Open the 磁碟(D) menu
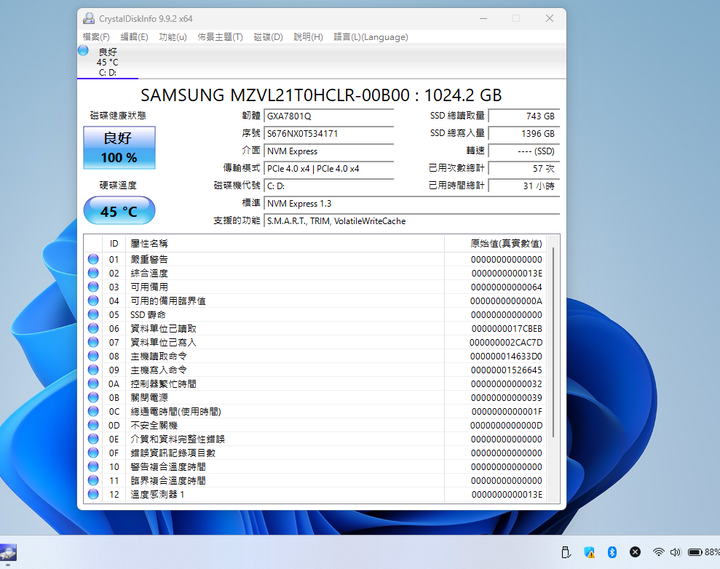This screenshot has height=569, width=720. click(x=268, y=37)
